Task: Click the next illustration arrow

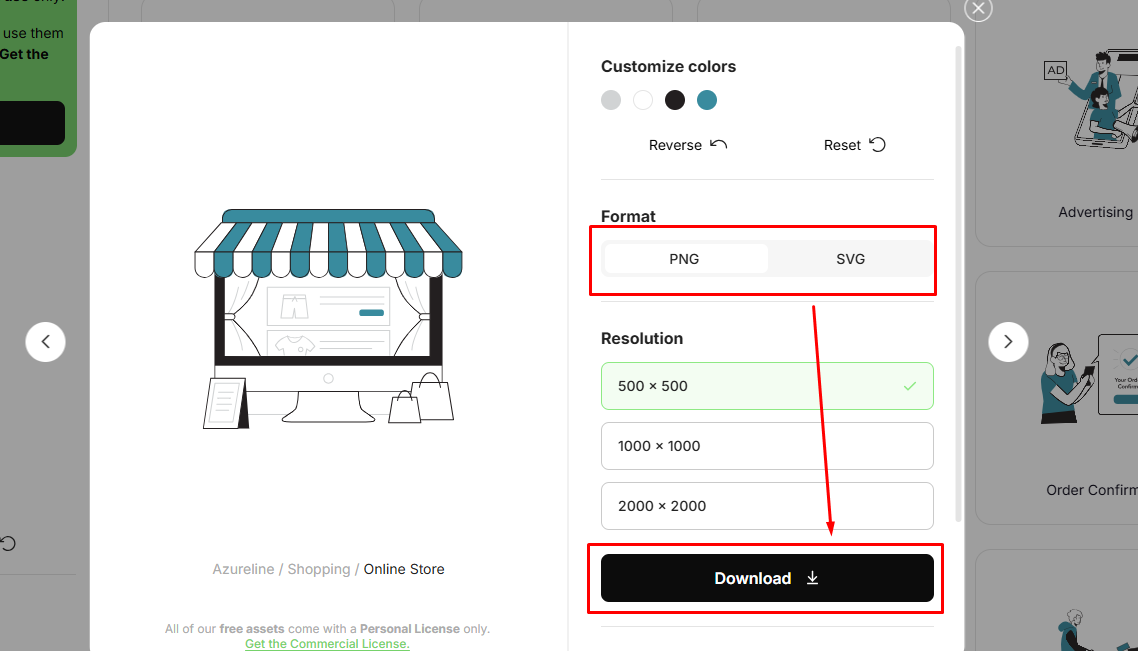Action: (x=1008, y=342)
